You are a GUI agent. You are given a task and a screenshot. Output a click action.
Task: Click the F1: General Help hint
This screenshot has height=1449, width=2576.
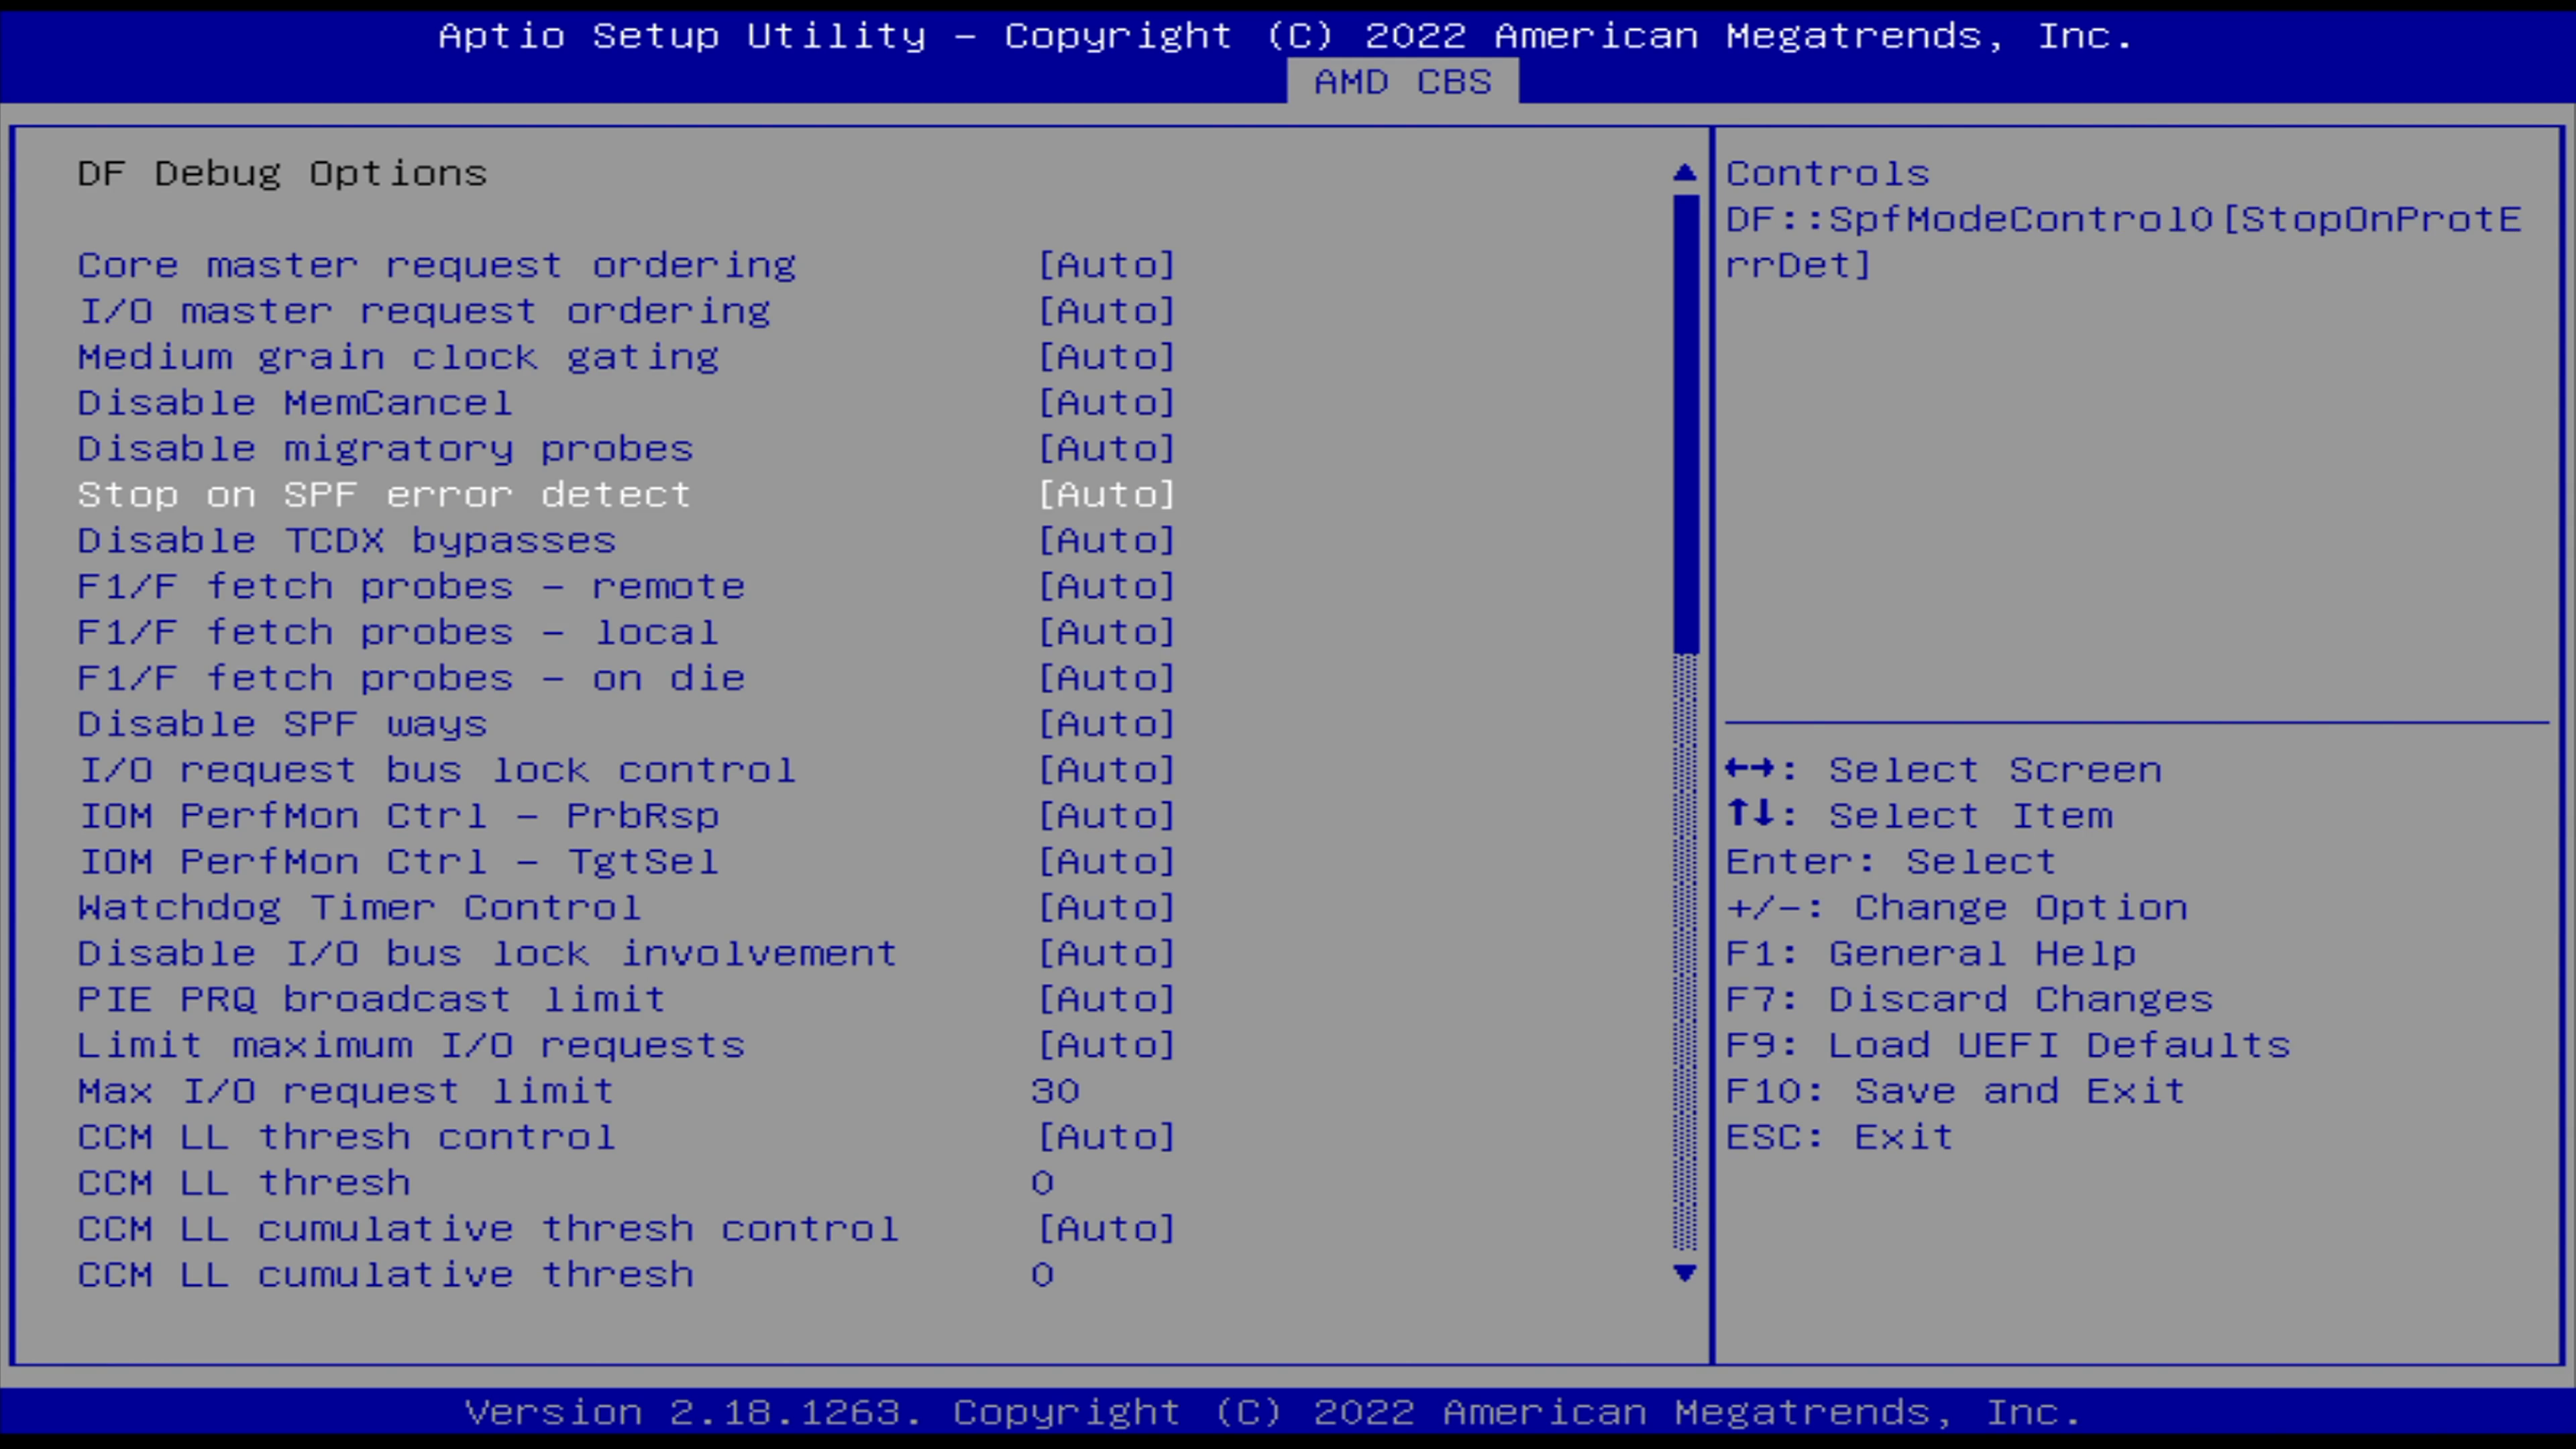pos(1931,955)
